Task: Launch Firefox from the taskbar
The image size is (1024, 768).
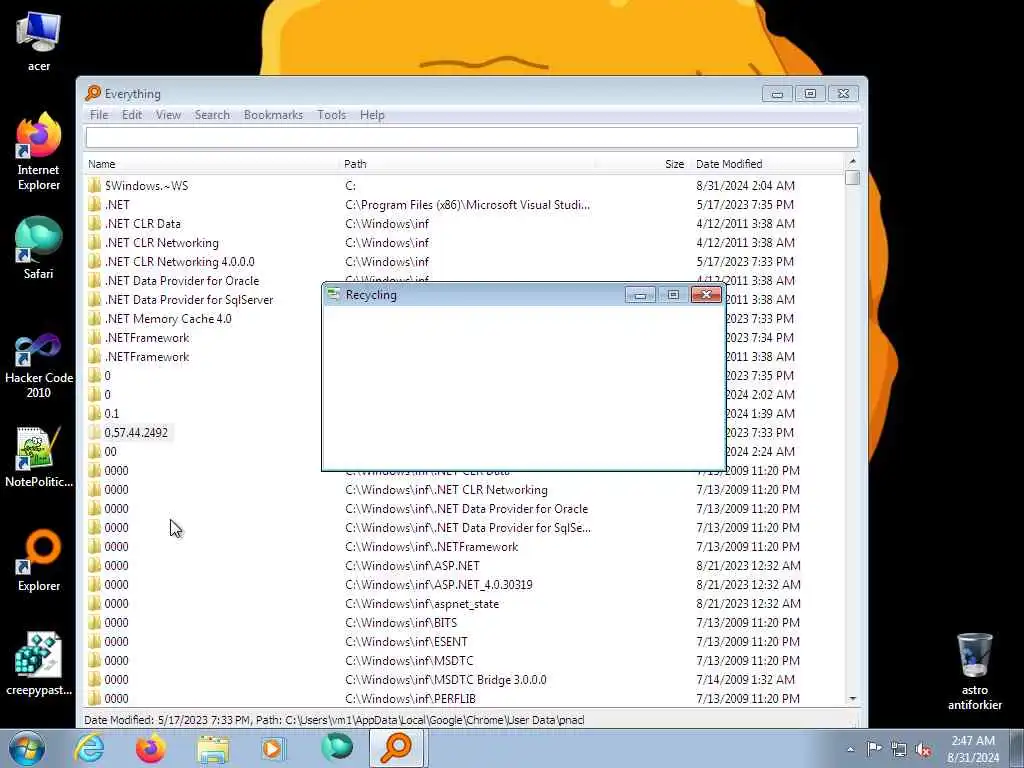Action: click(x=150, y=748)
